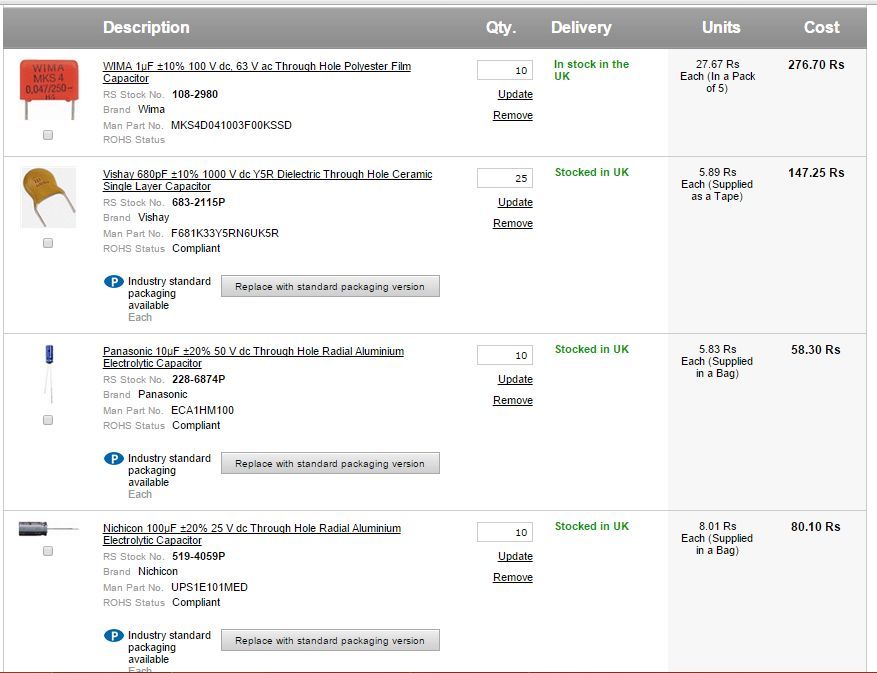Click the Cost column header
Viewport: 877px width, 673px height.
822,27
